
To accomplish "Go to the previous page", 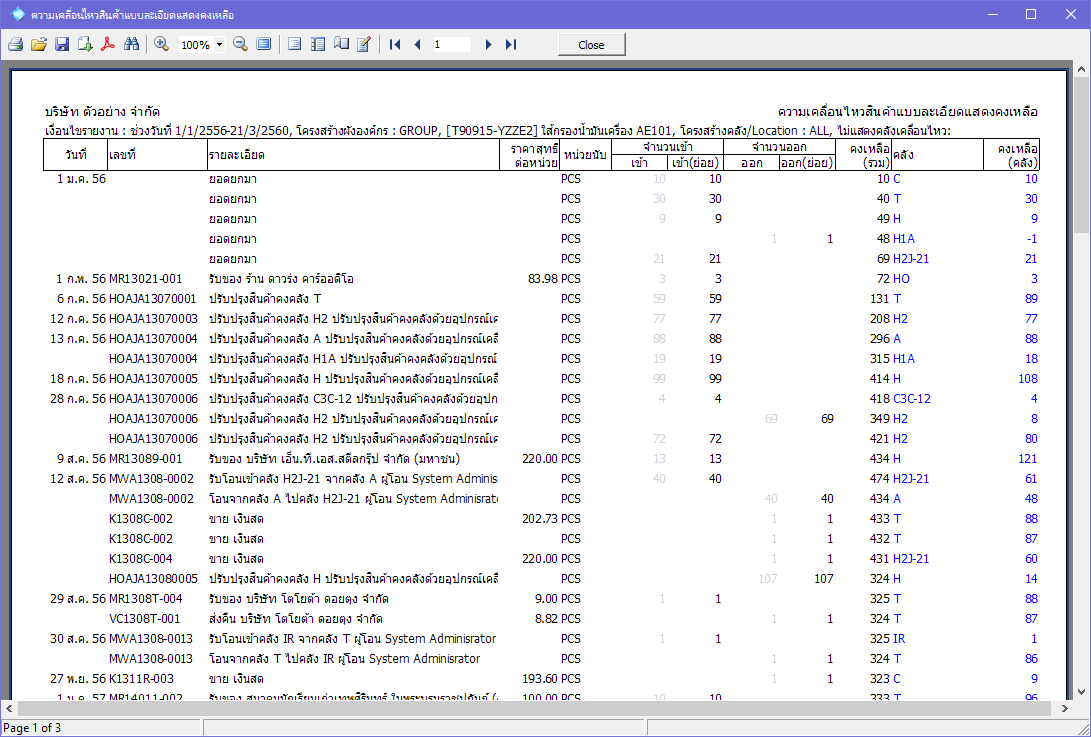I will pos(417,45).
